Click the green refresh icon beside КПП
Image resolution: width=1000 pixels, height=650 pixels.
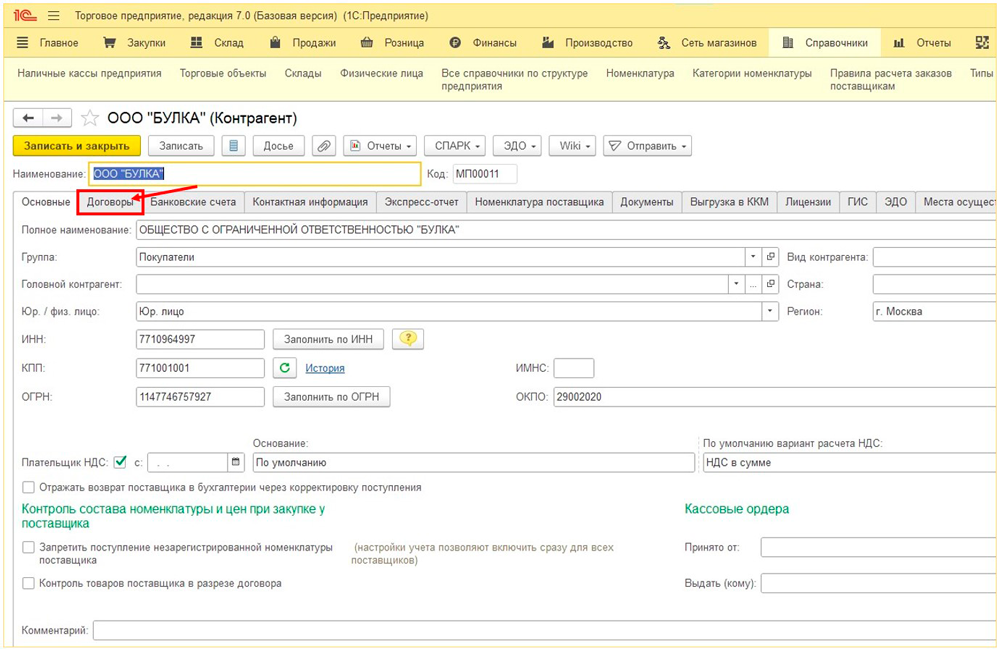[285, 368]
